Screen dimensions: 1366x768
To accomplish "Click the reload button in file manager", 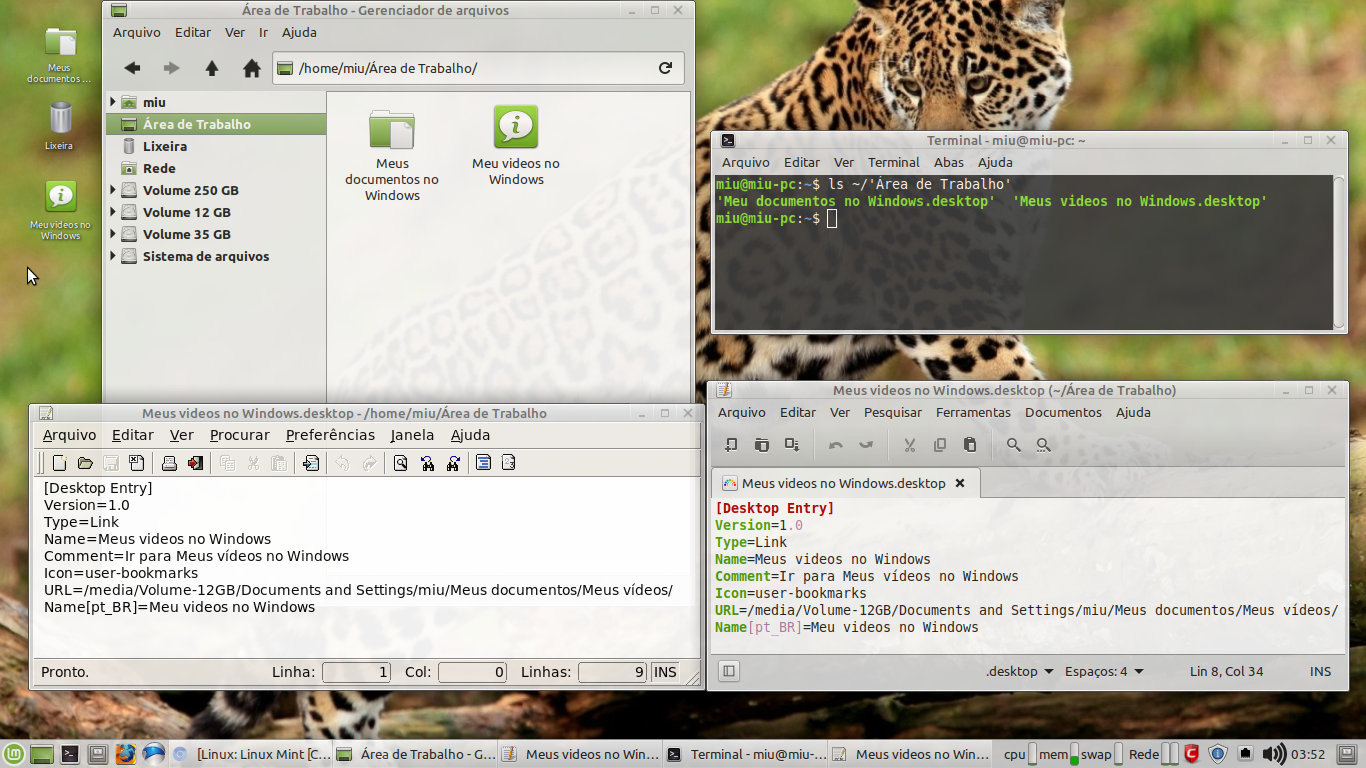I will coord(665,68).
